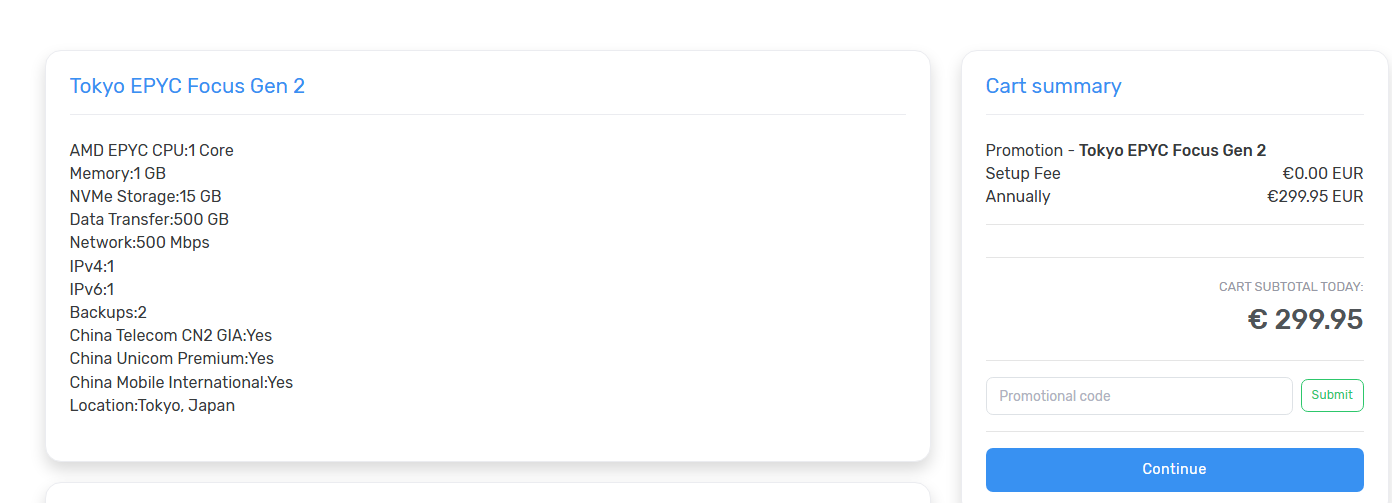This screenshot has height=503, width=1392.
Task: Select the IPv4:1 line
Action: [x=92, y=266]
